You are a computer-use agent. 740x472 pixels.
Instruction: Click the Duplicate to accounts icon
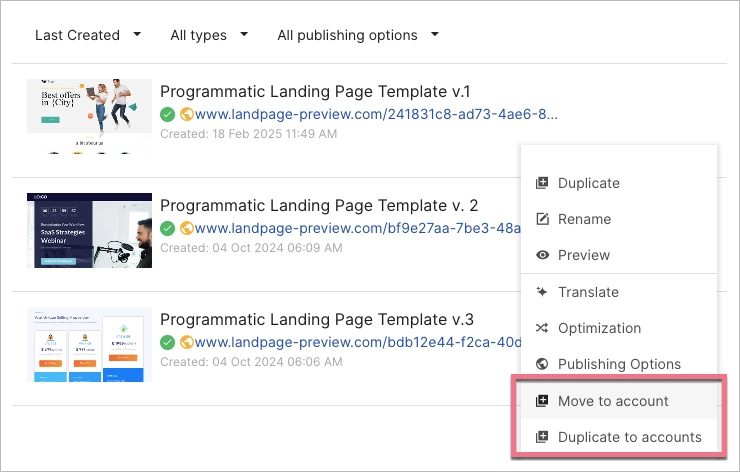point(542,437)
